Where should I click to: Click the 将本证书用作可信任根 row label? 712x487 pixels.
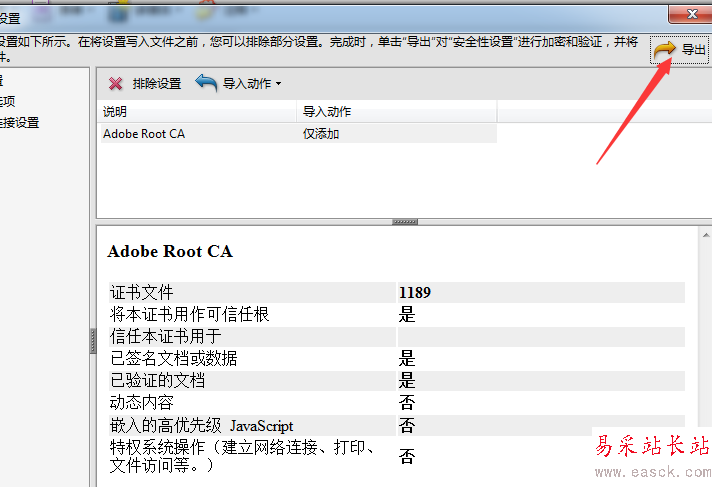pyautogui.click(x=189, y=314)
